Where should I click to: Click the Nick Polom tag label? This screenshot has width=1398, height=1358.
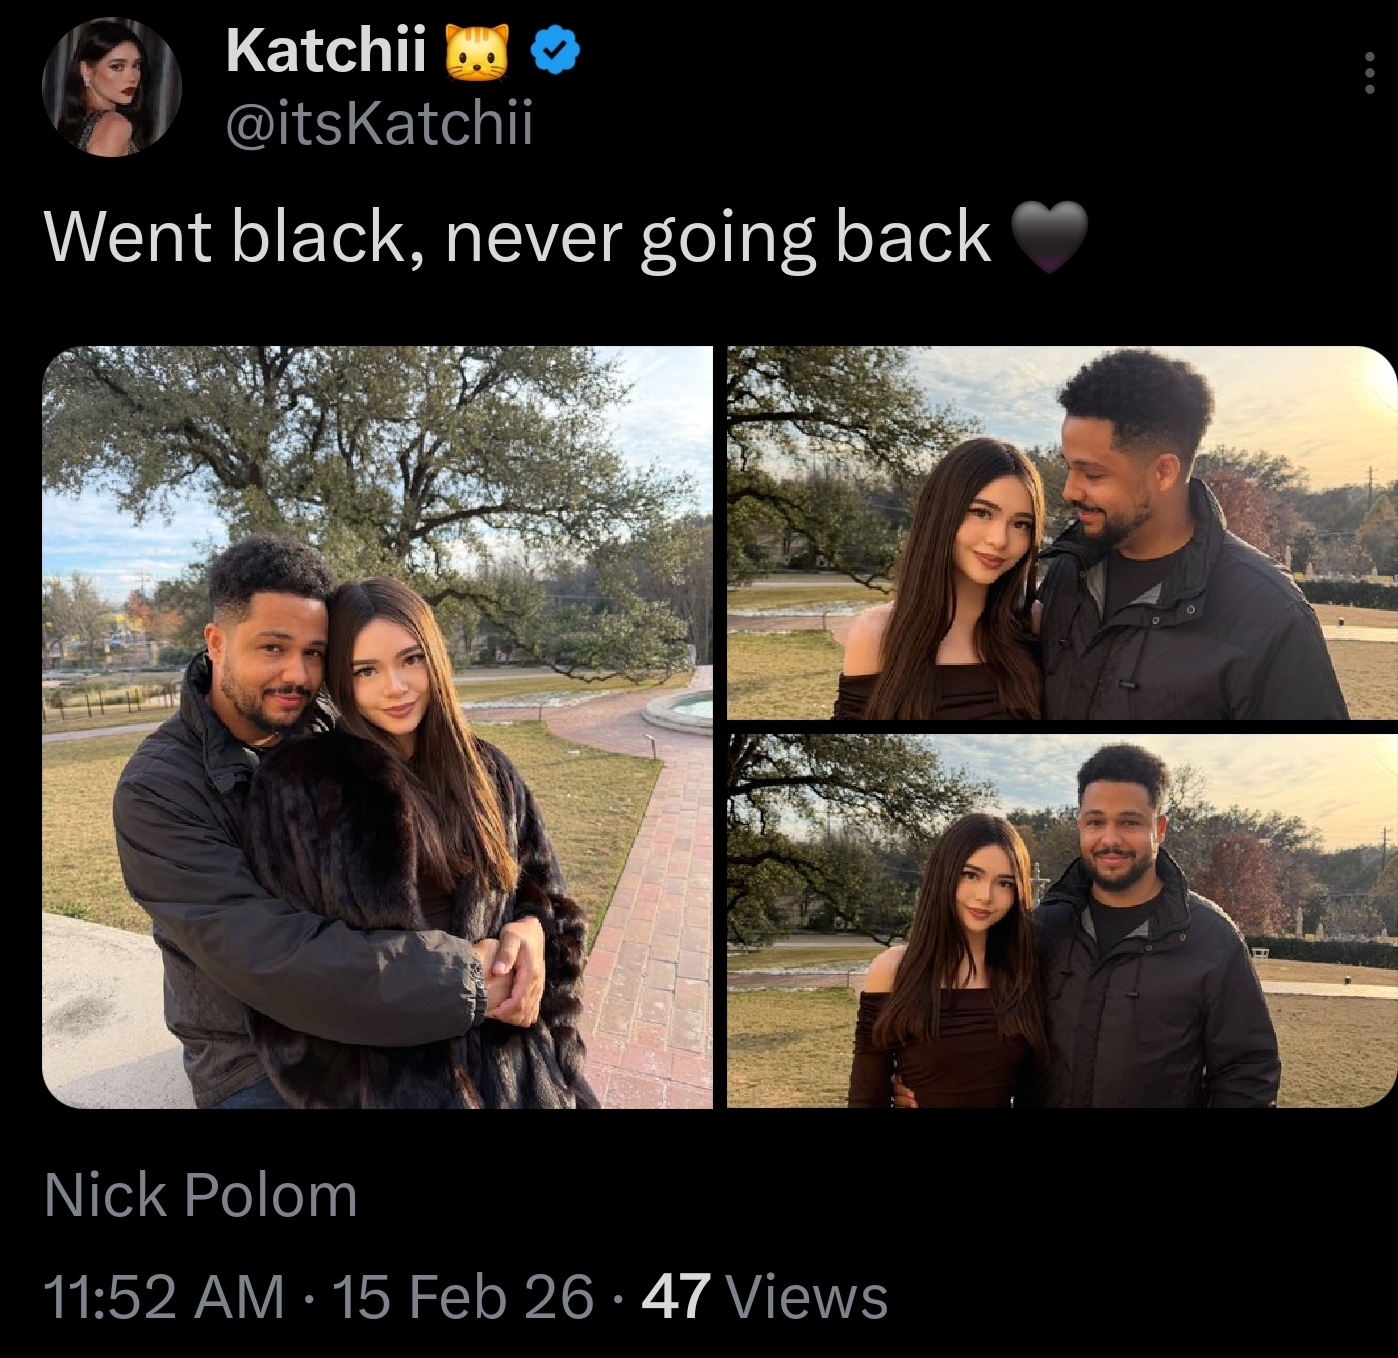coord(201,1195)
